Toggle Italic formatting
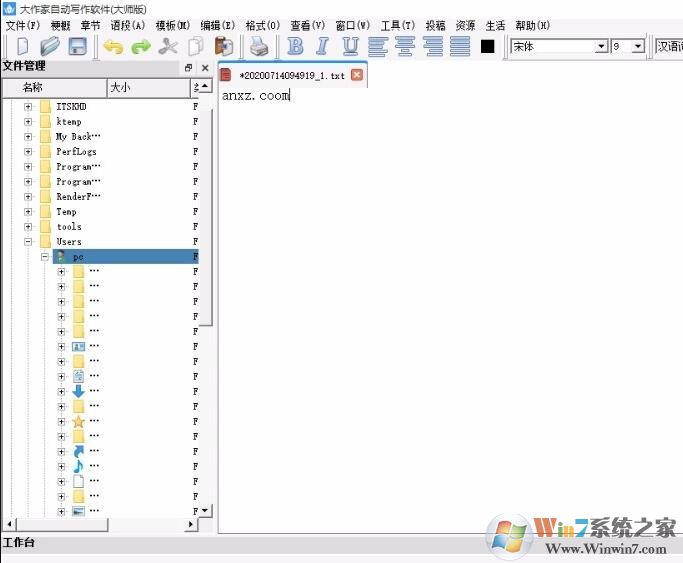The height and width of the screenshot is (563, 683). pos(322,46)
